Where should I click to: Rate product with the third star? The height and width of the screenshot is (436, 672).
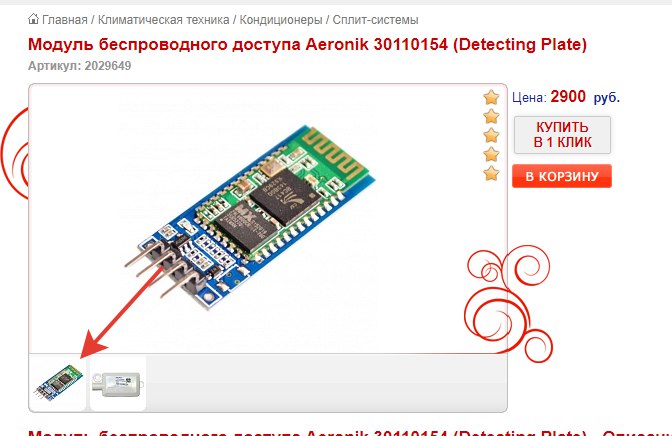click(x=491, y=135)
